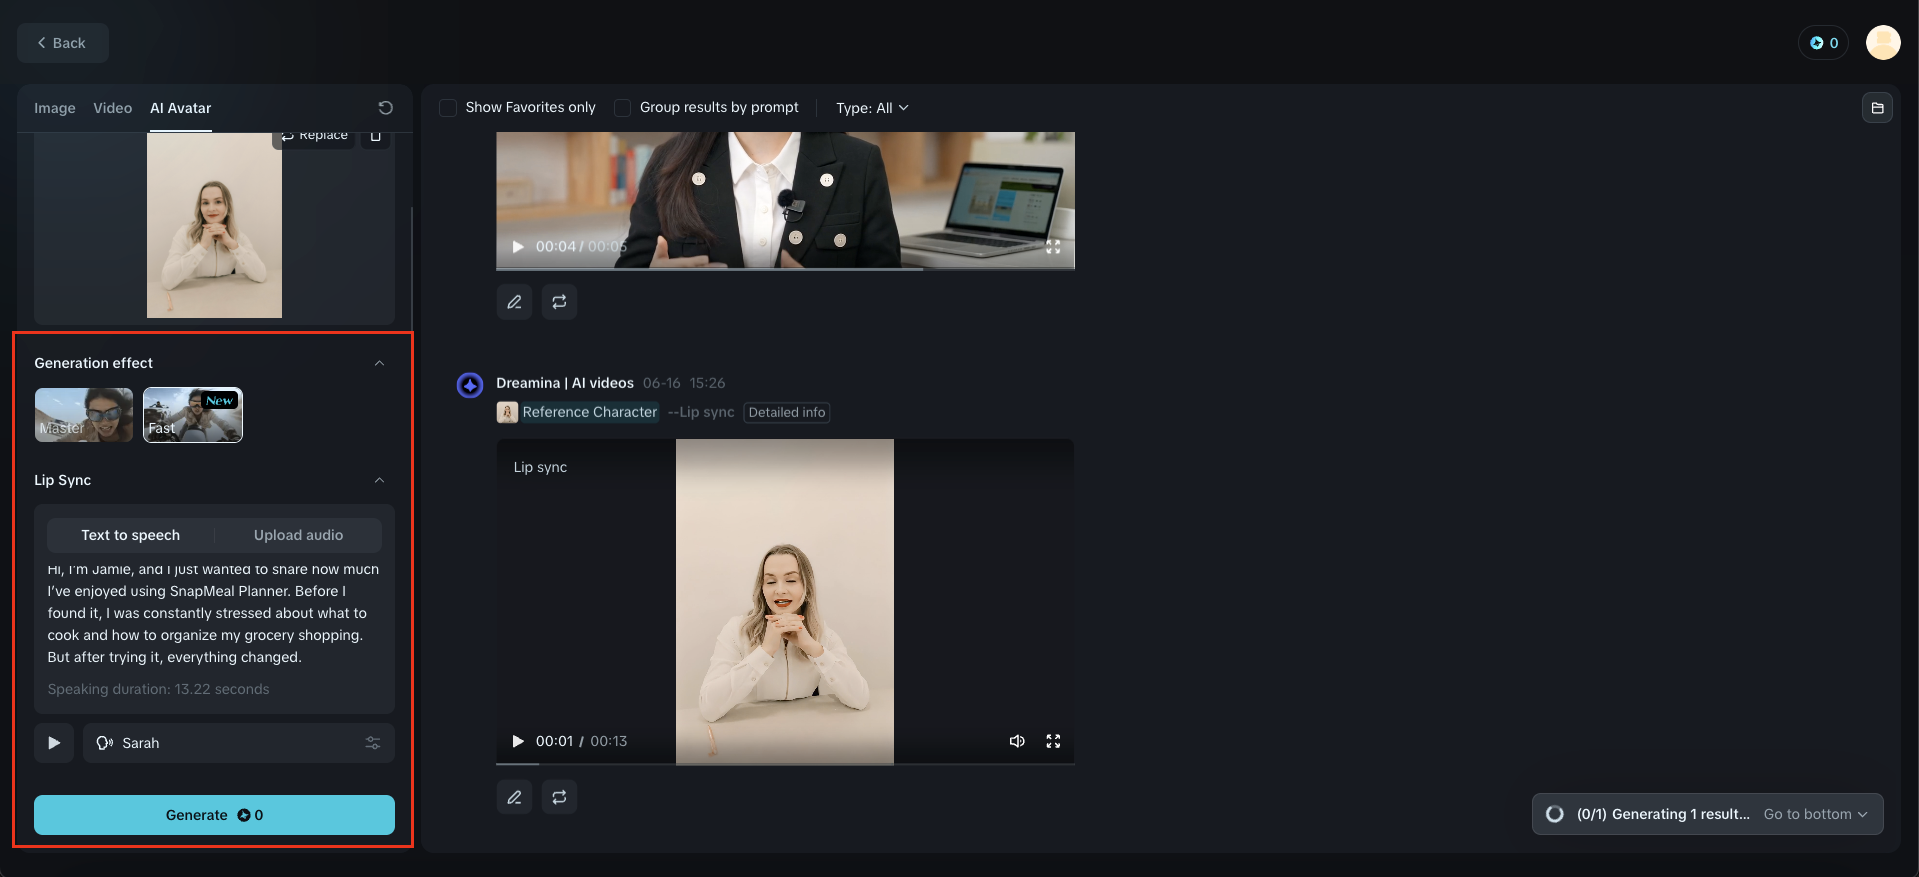This screenshot has width=1919, height=877.
Task: Choose the Master generation effect
Action: (84, 415)
